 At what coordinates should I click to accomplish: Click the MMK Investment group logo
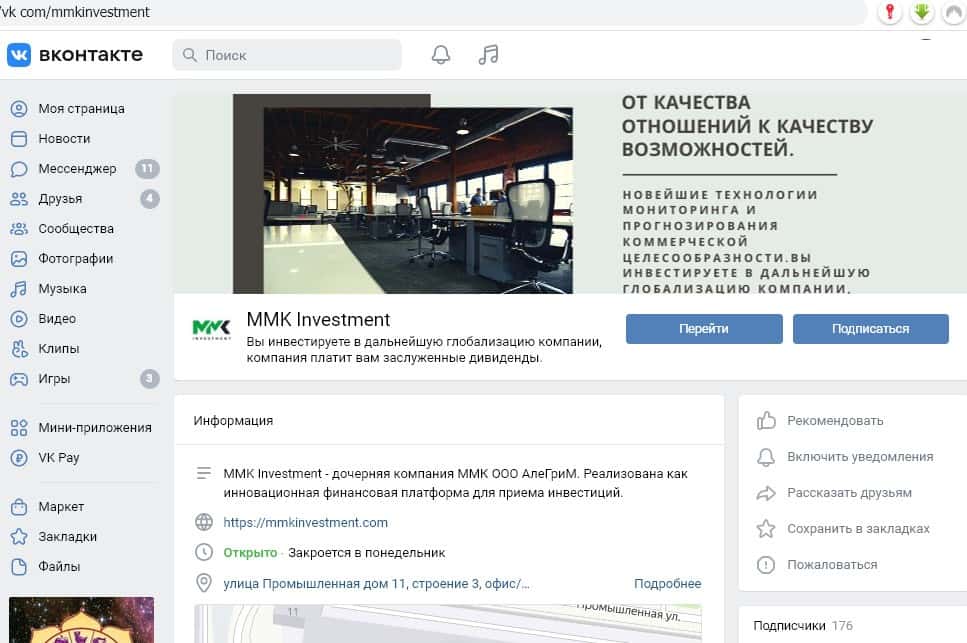212,329
